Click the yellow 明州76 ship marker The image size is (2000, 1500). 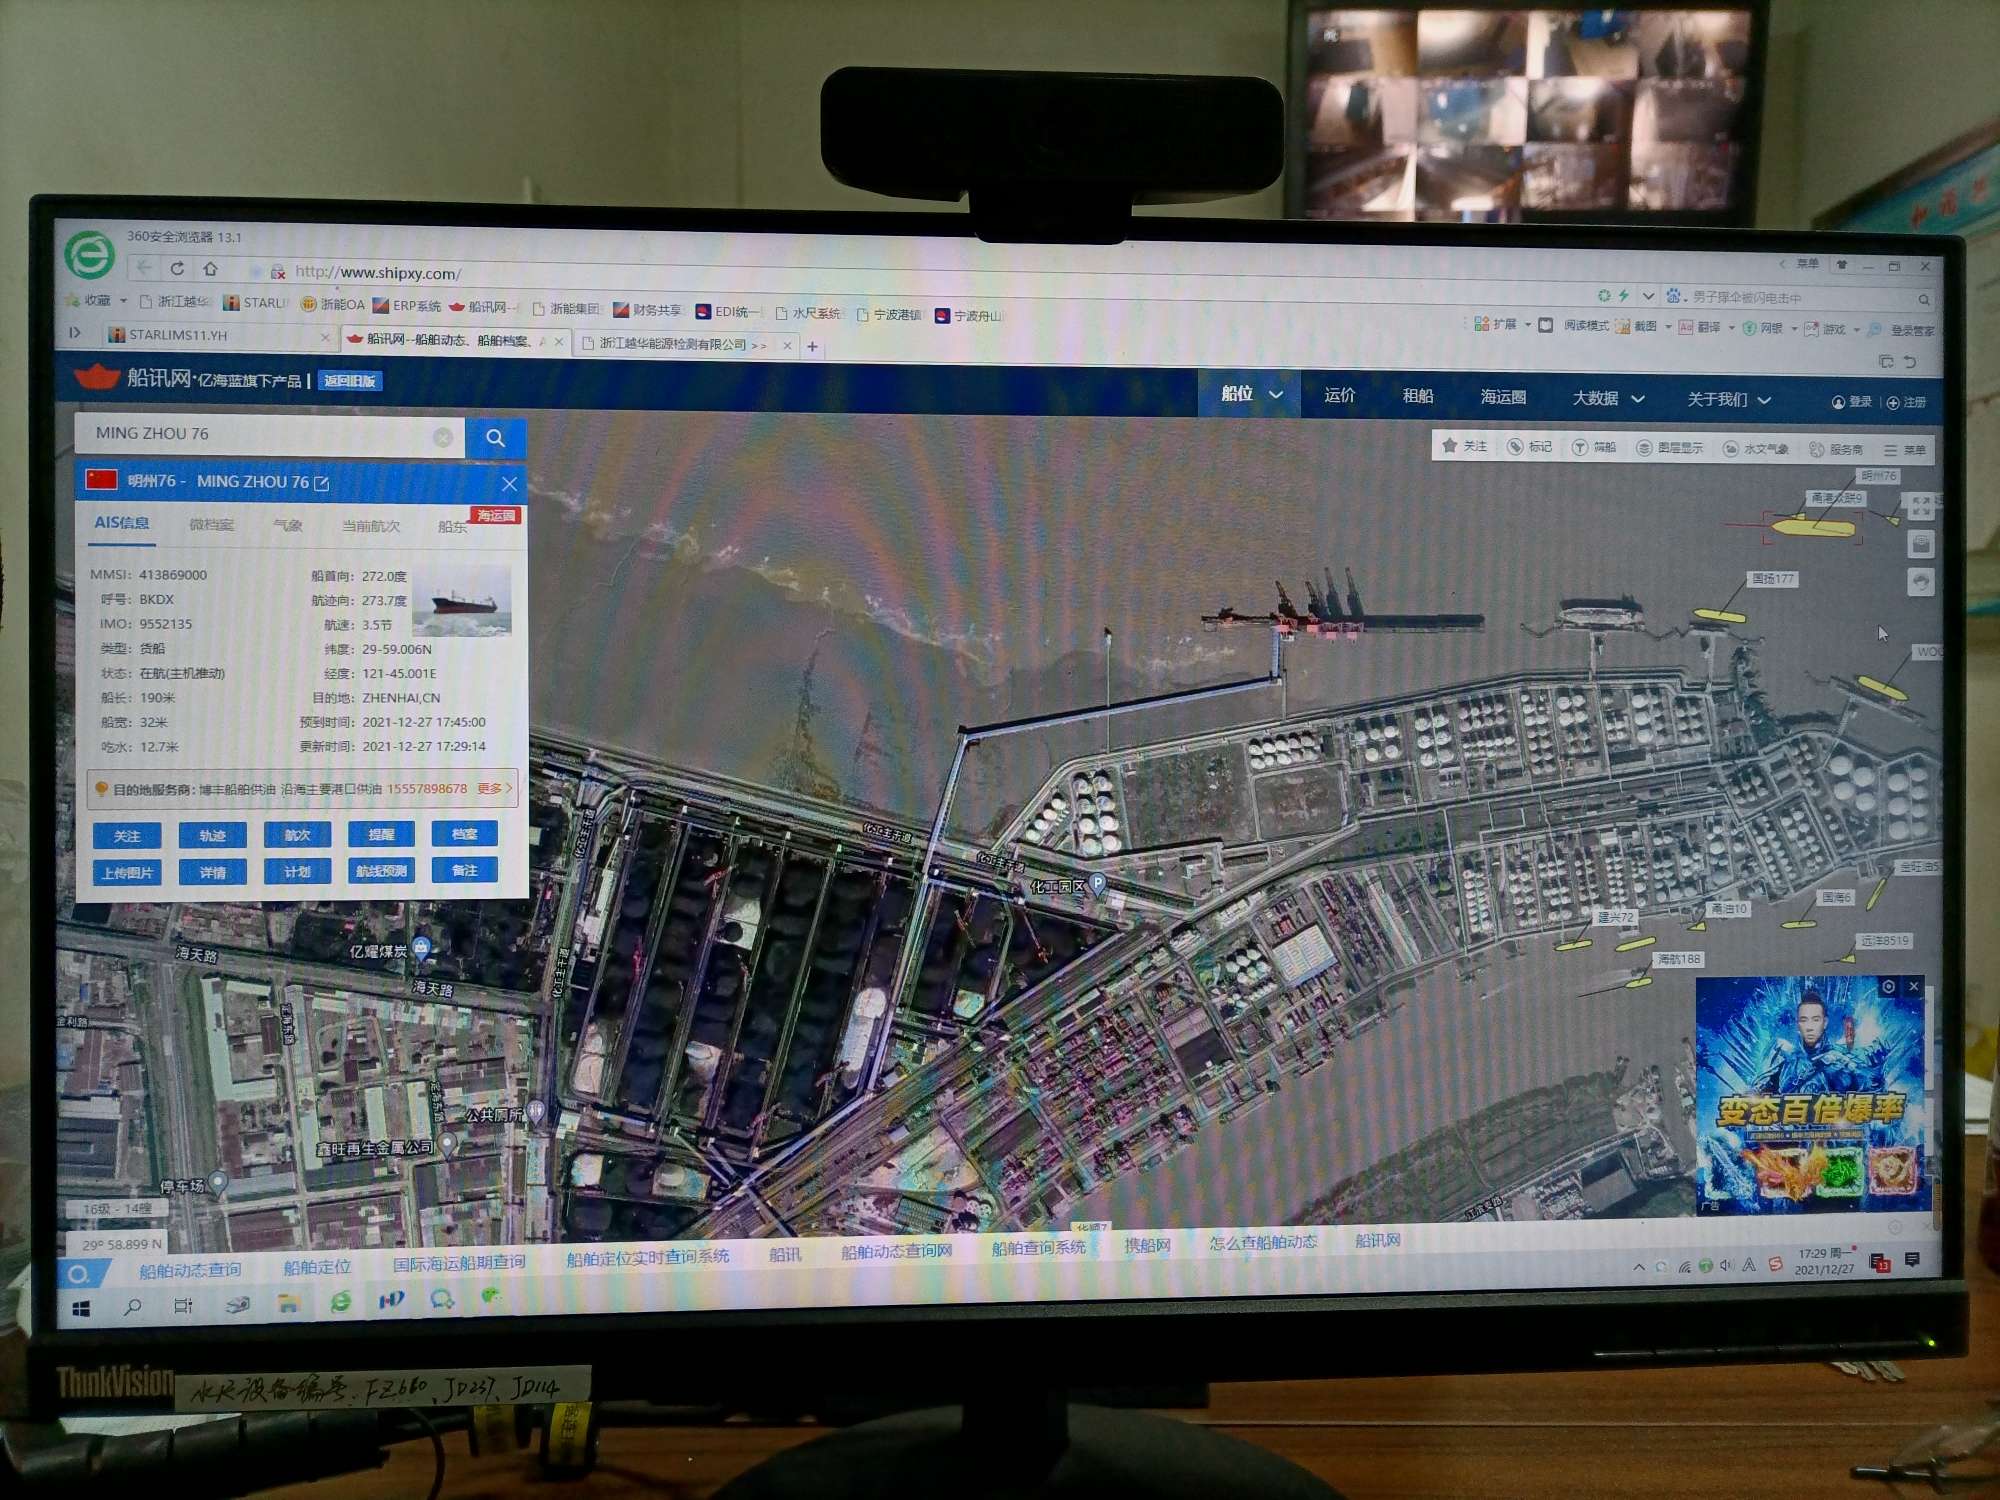(x=1813, y=526)
